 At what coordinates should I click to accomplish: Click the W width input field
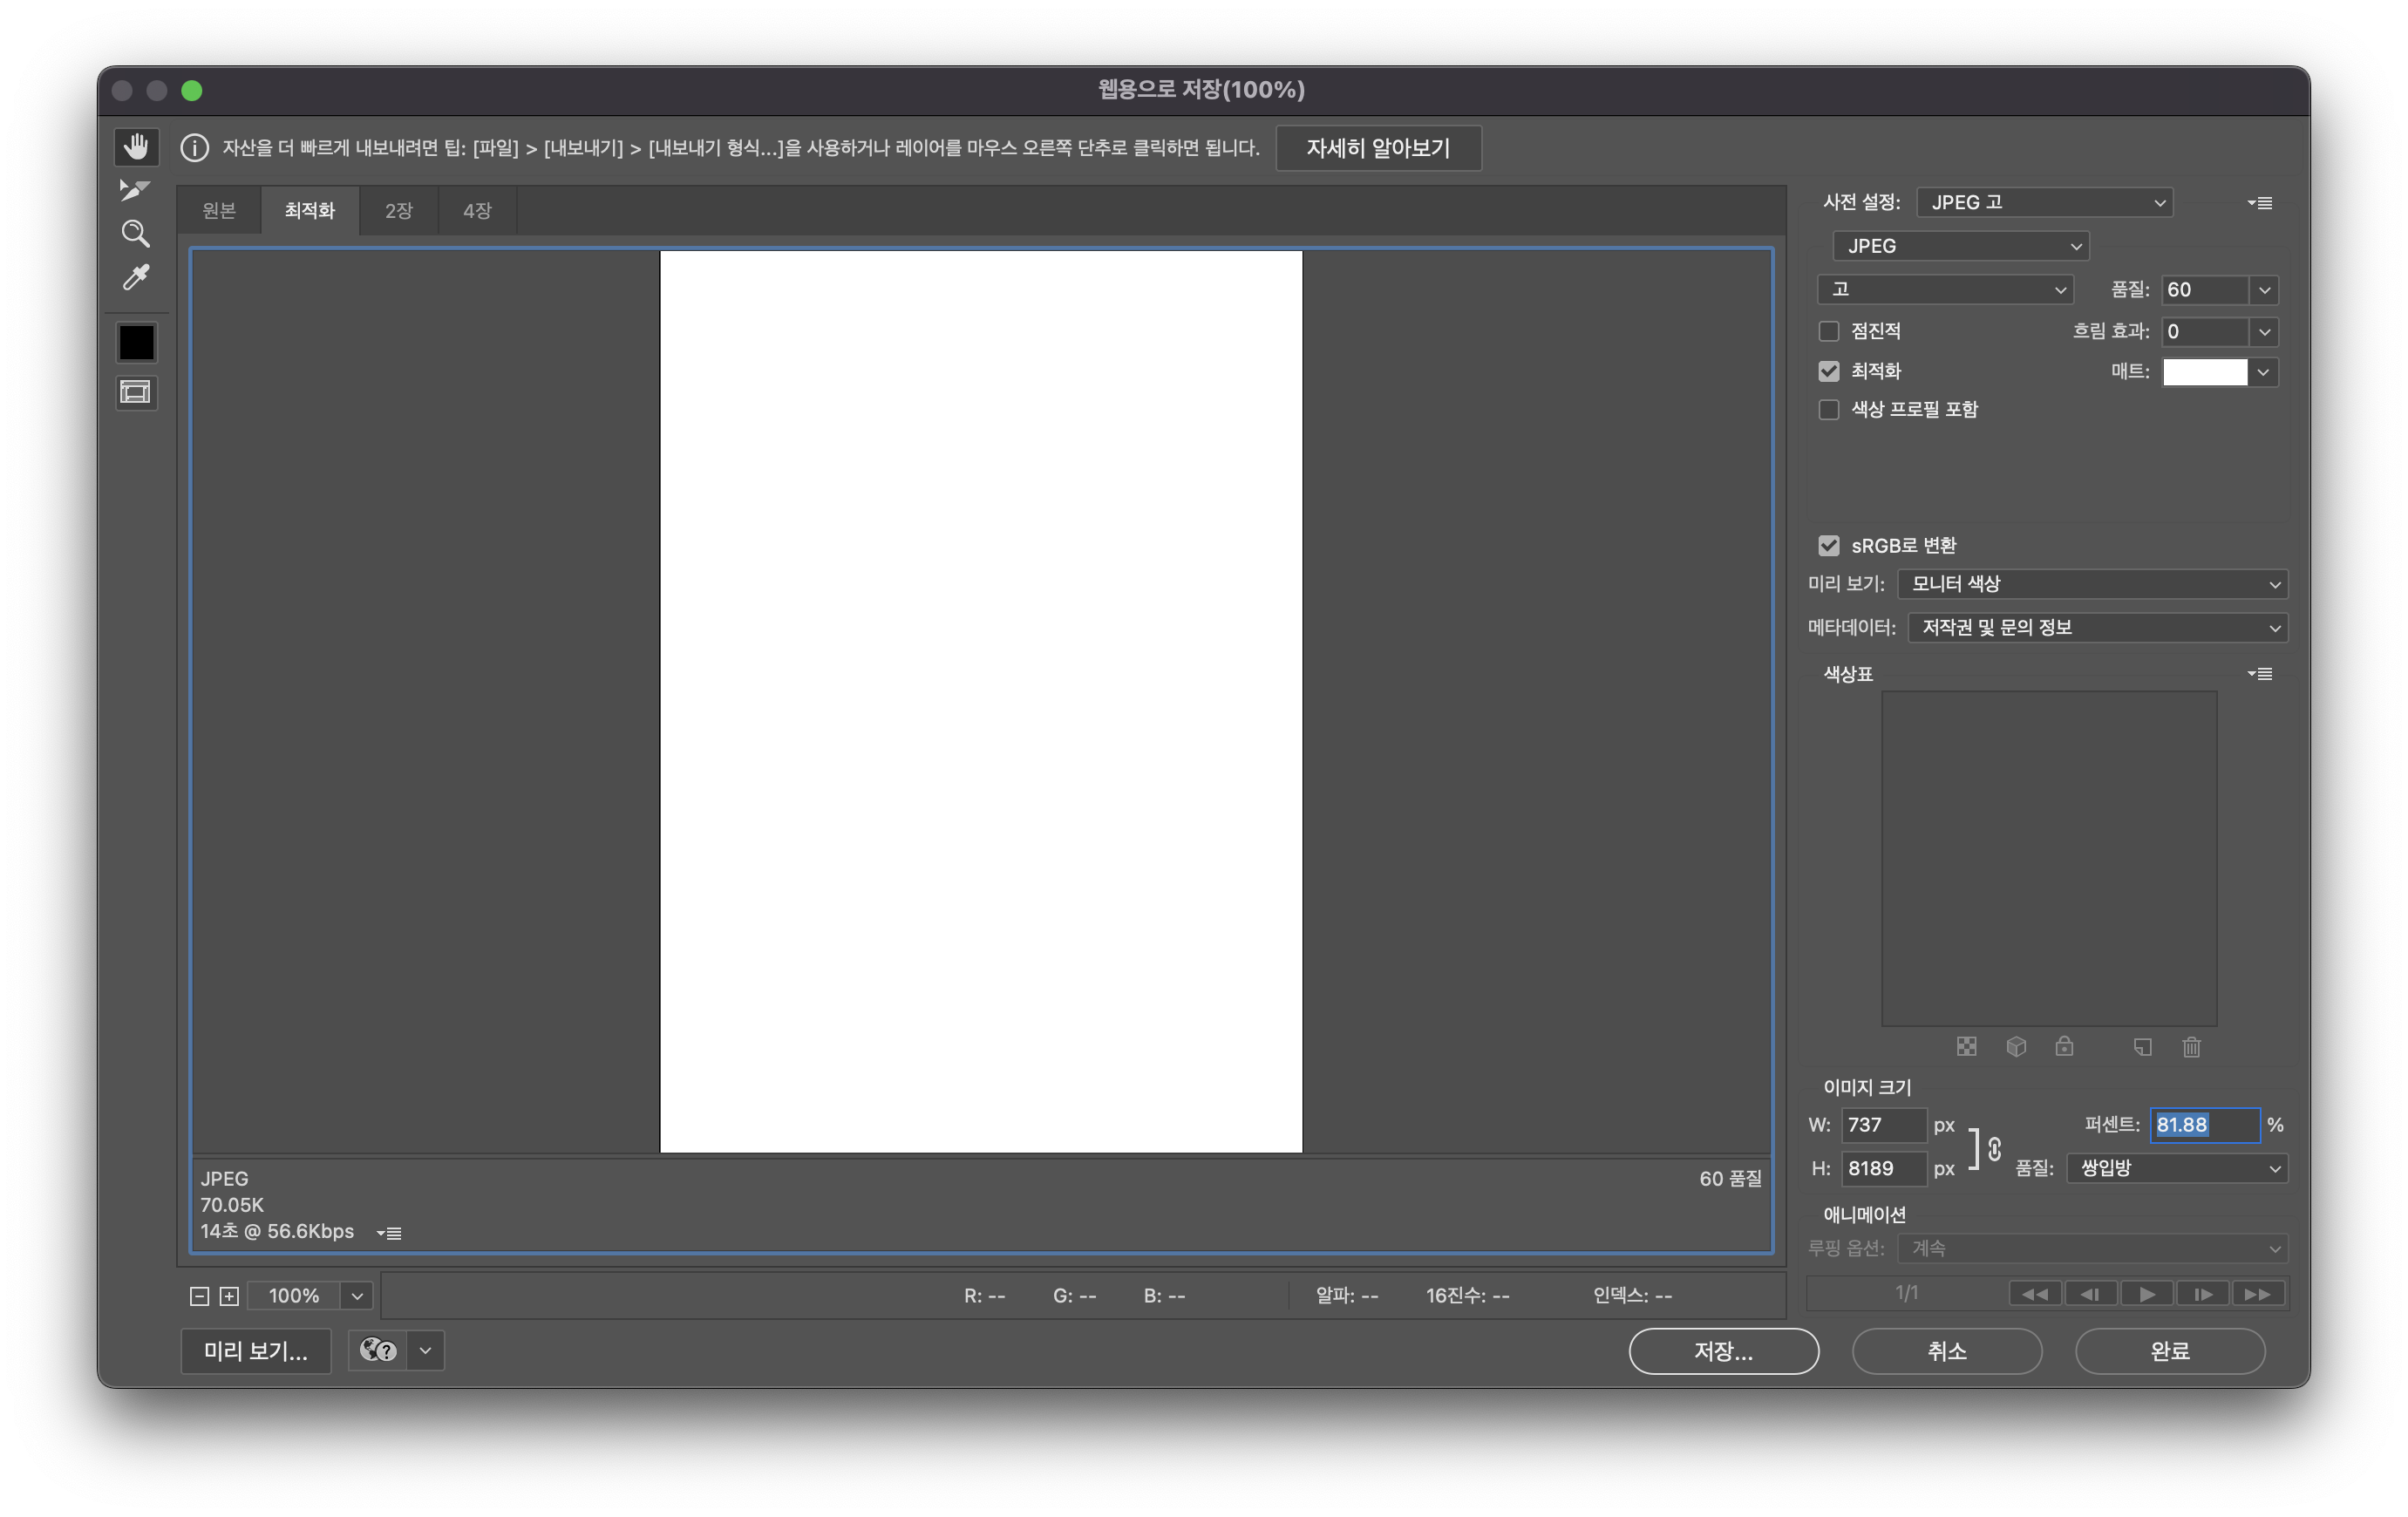click(1883, 1125)
